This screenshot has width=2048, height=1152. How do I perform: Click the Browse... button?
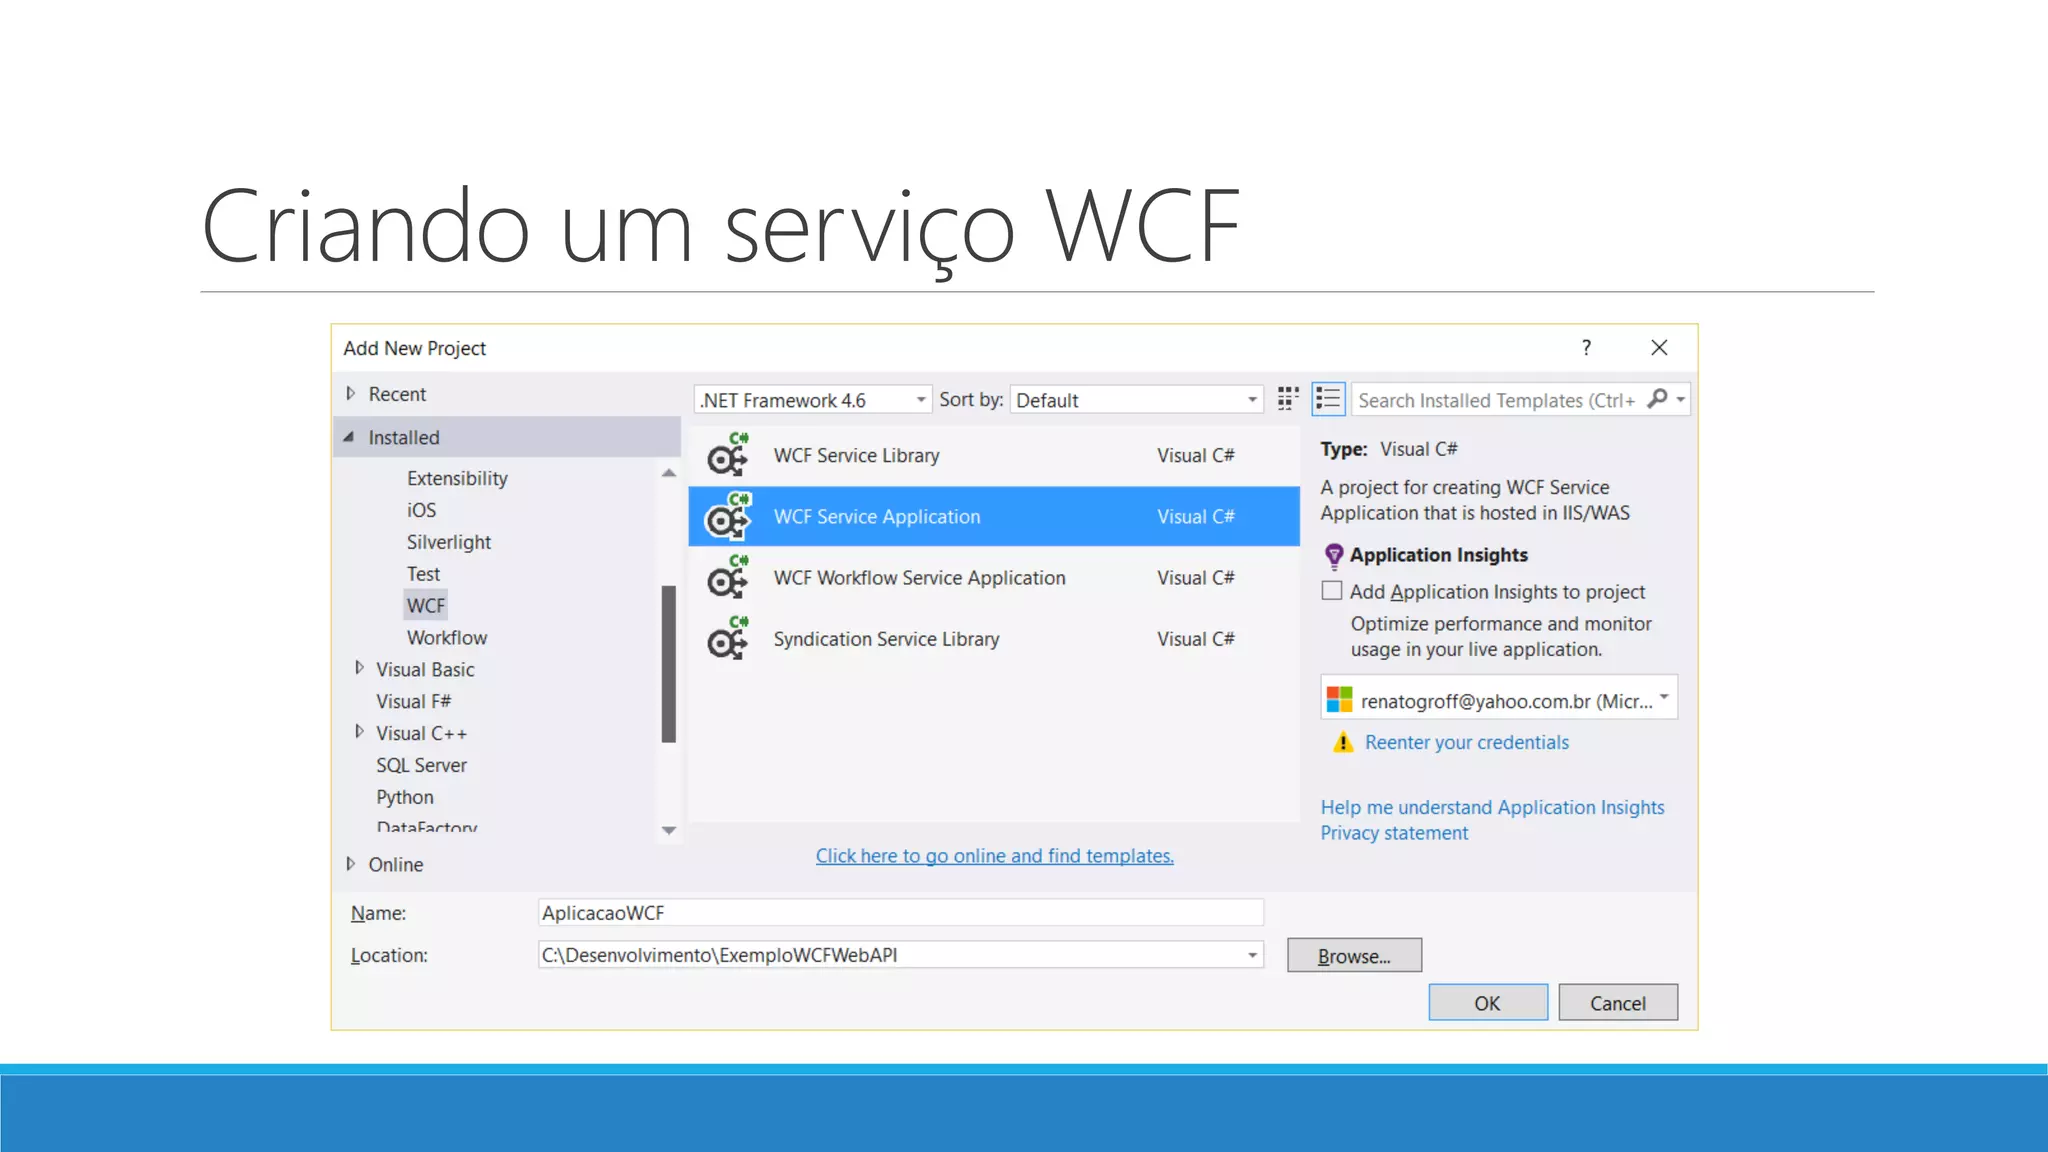click(1354, 956)
